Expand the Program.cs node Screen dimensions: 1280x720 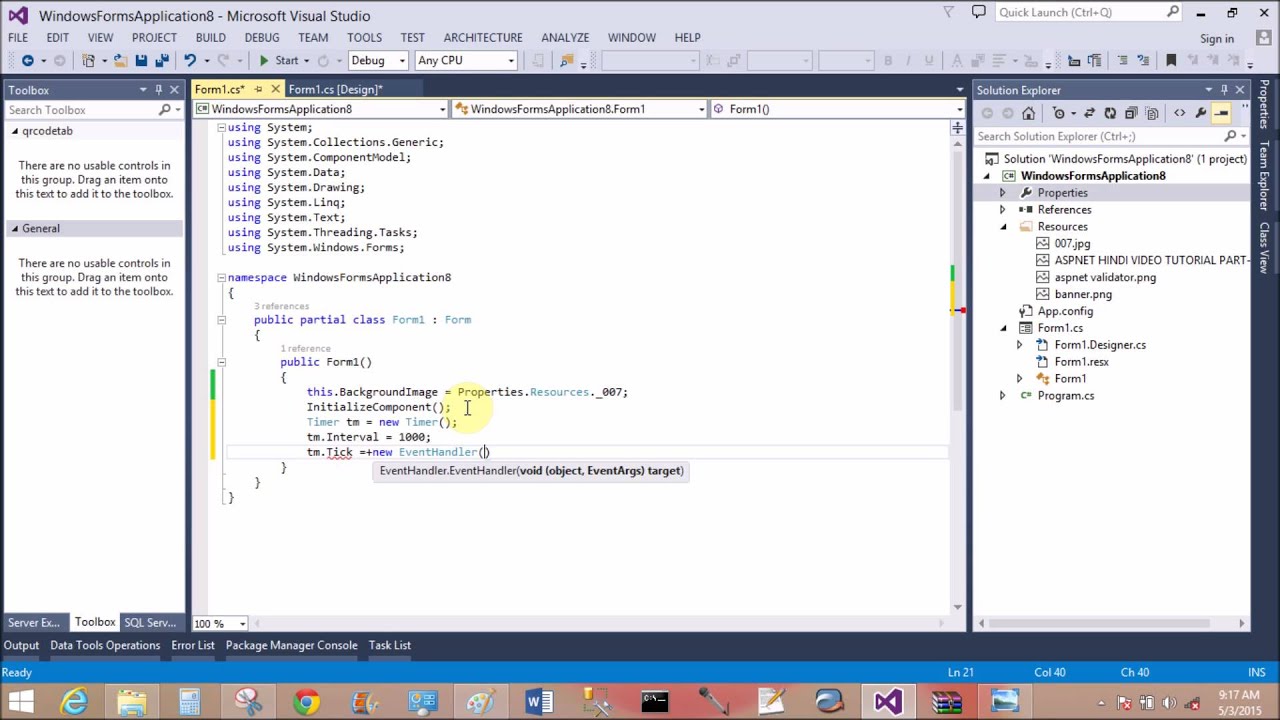point(1002,396)
